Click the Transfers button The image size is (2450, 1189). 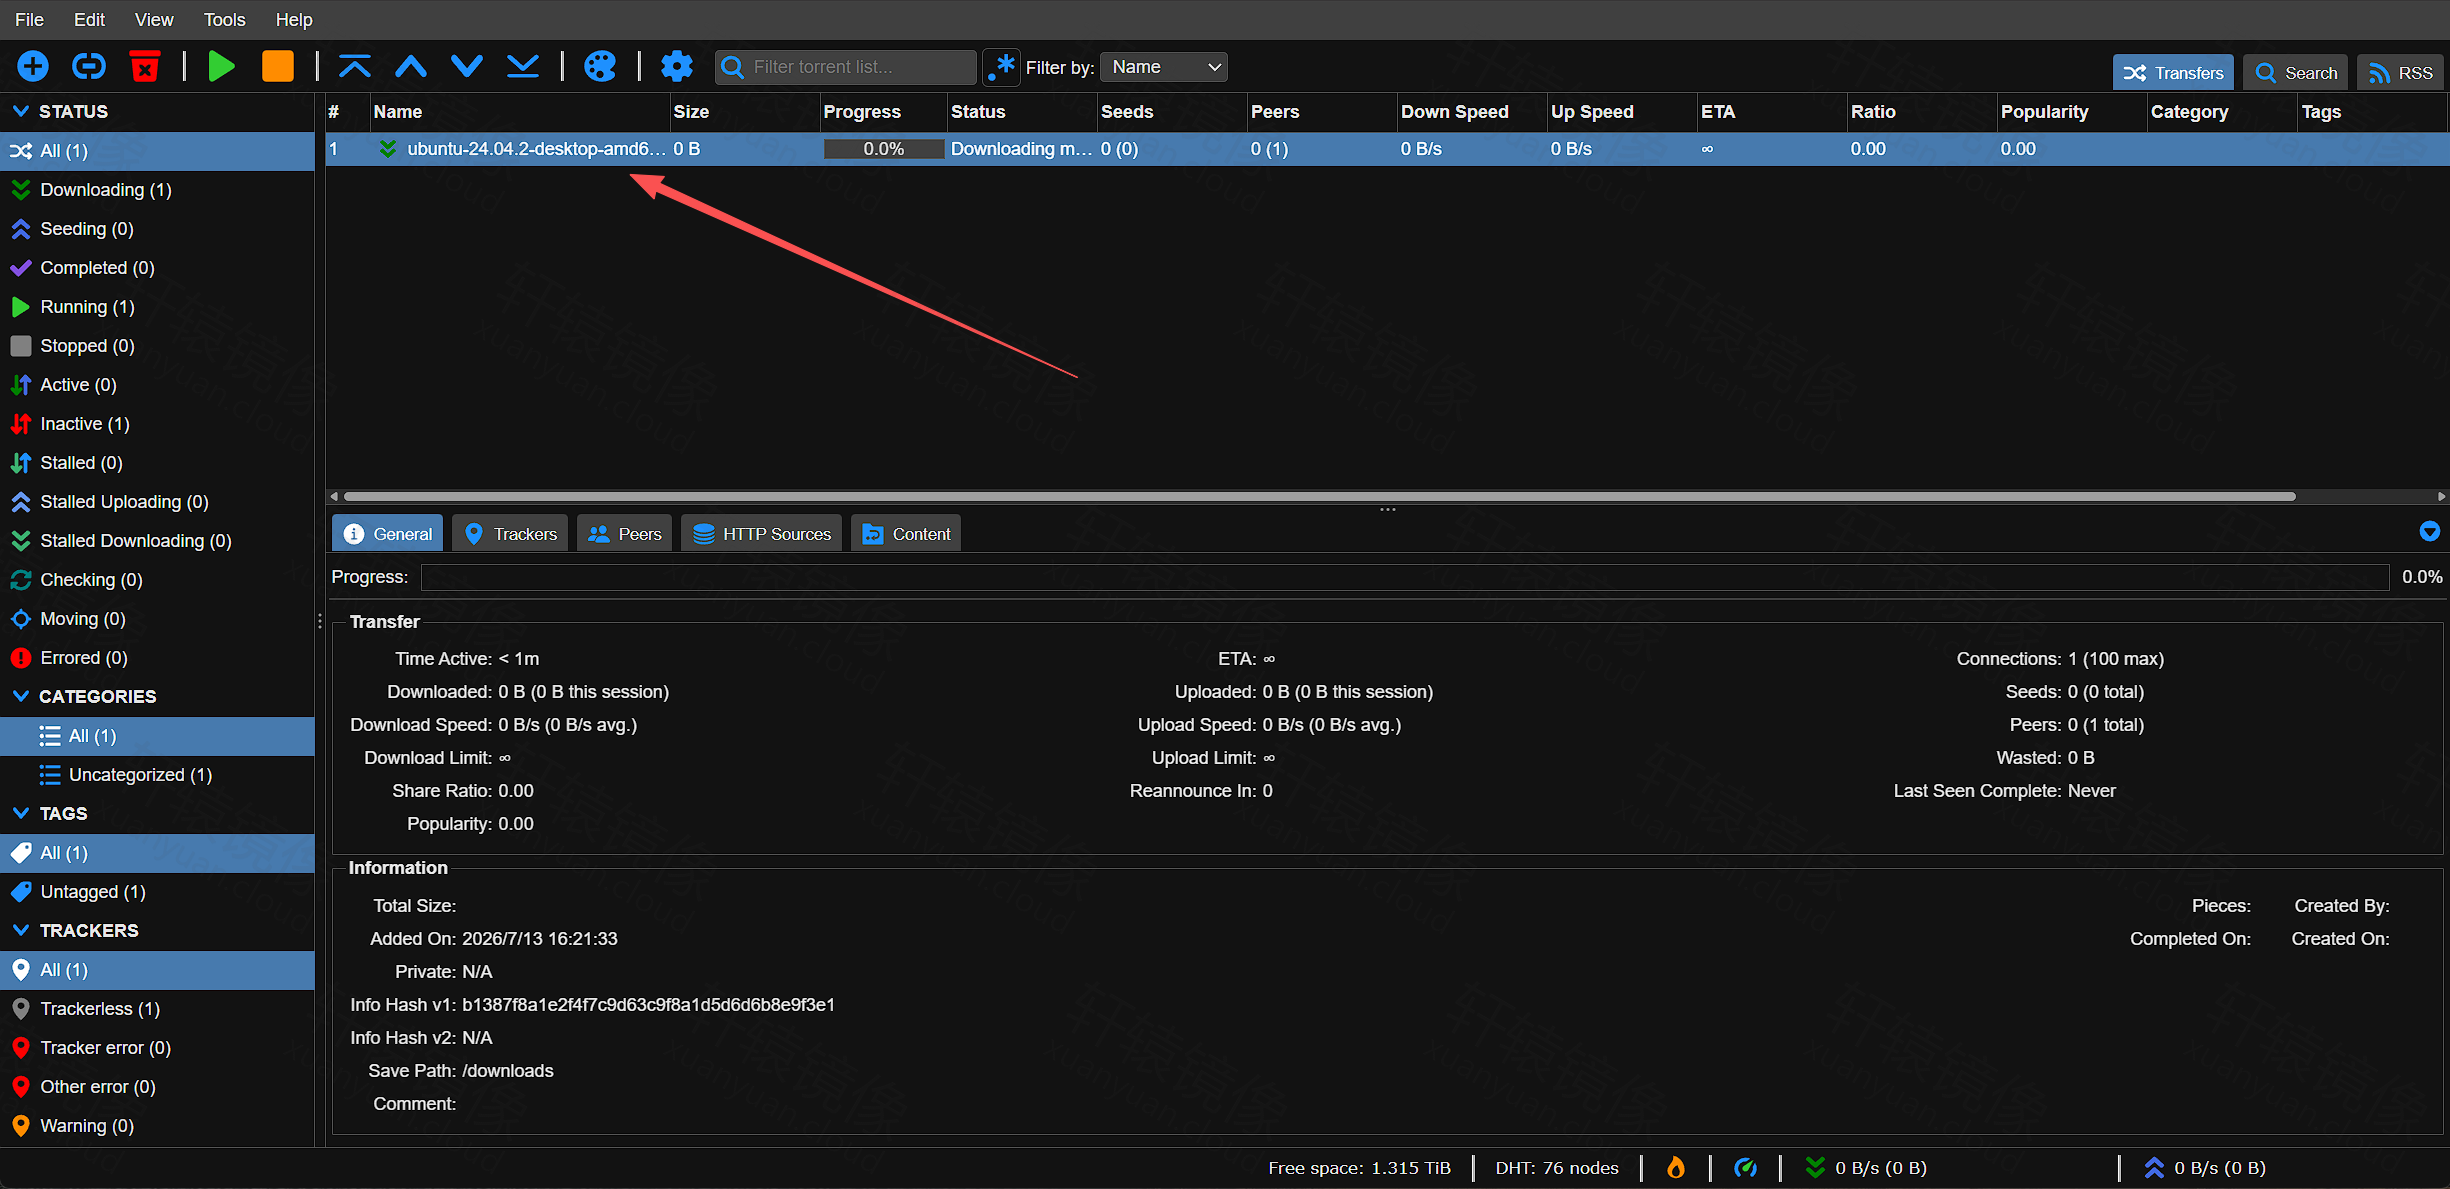point(2173,73)
